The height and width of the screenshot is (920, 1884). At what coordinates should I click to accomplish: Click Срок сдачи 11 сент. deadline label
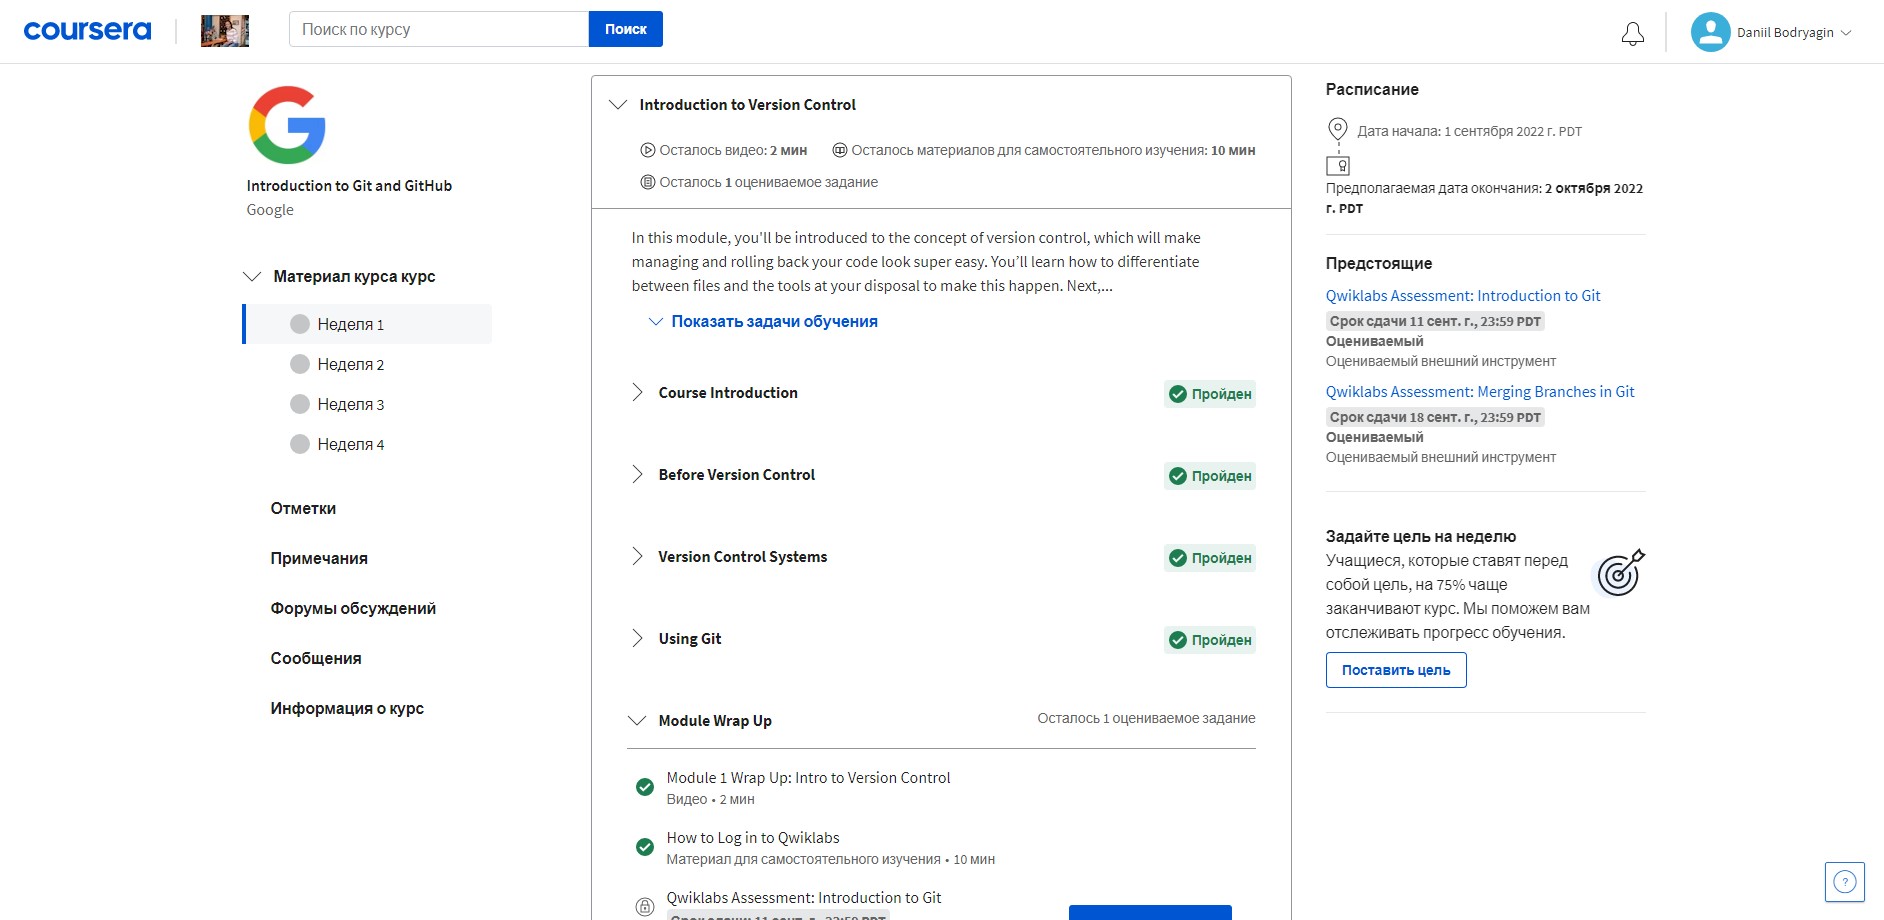tap(1435, 321)
